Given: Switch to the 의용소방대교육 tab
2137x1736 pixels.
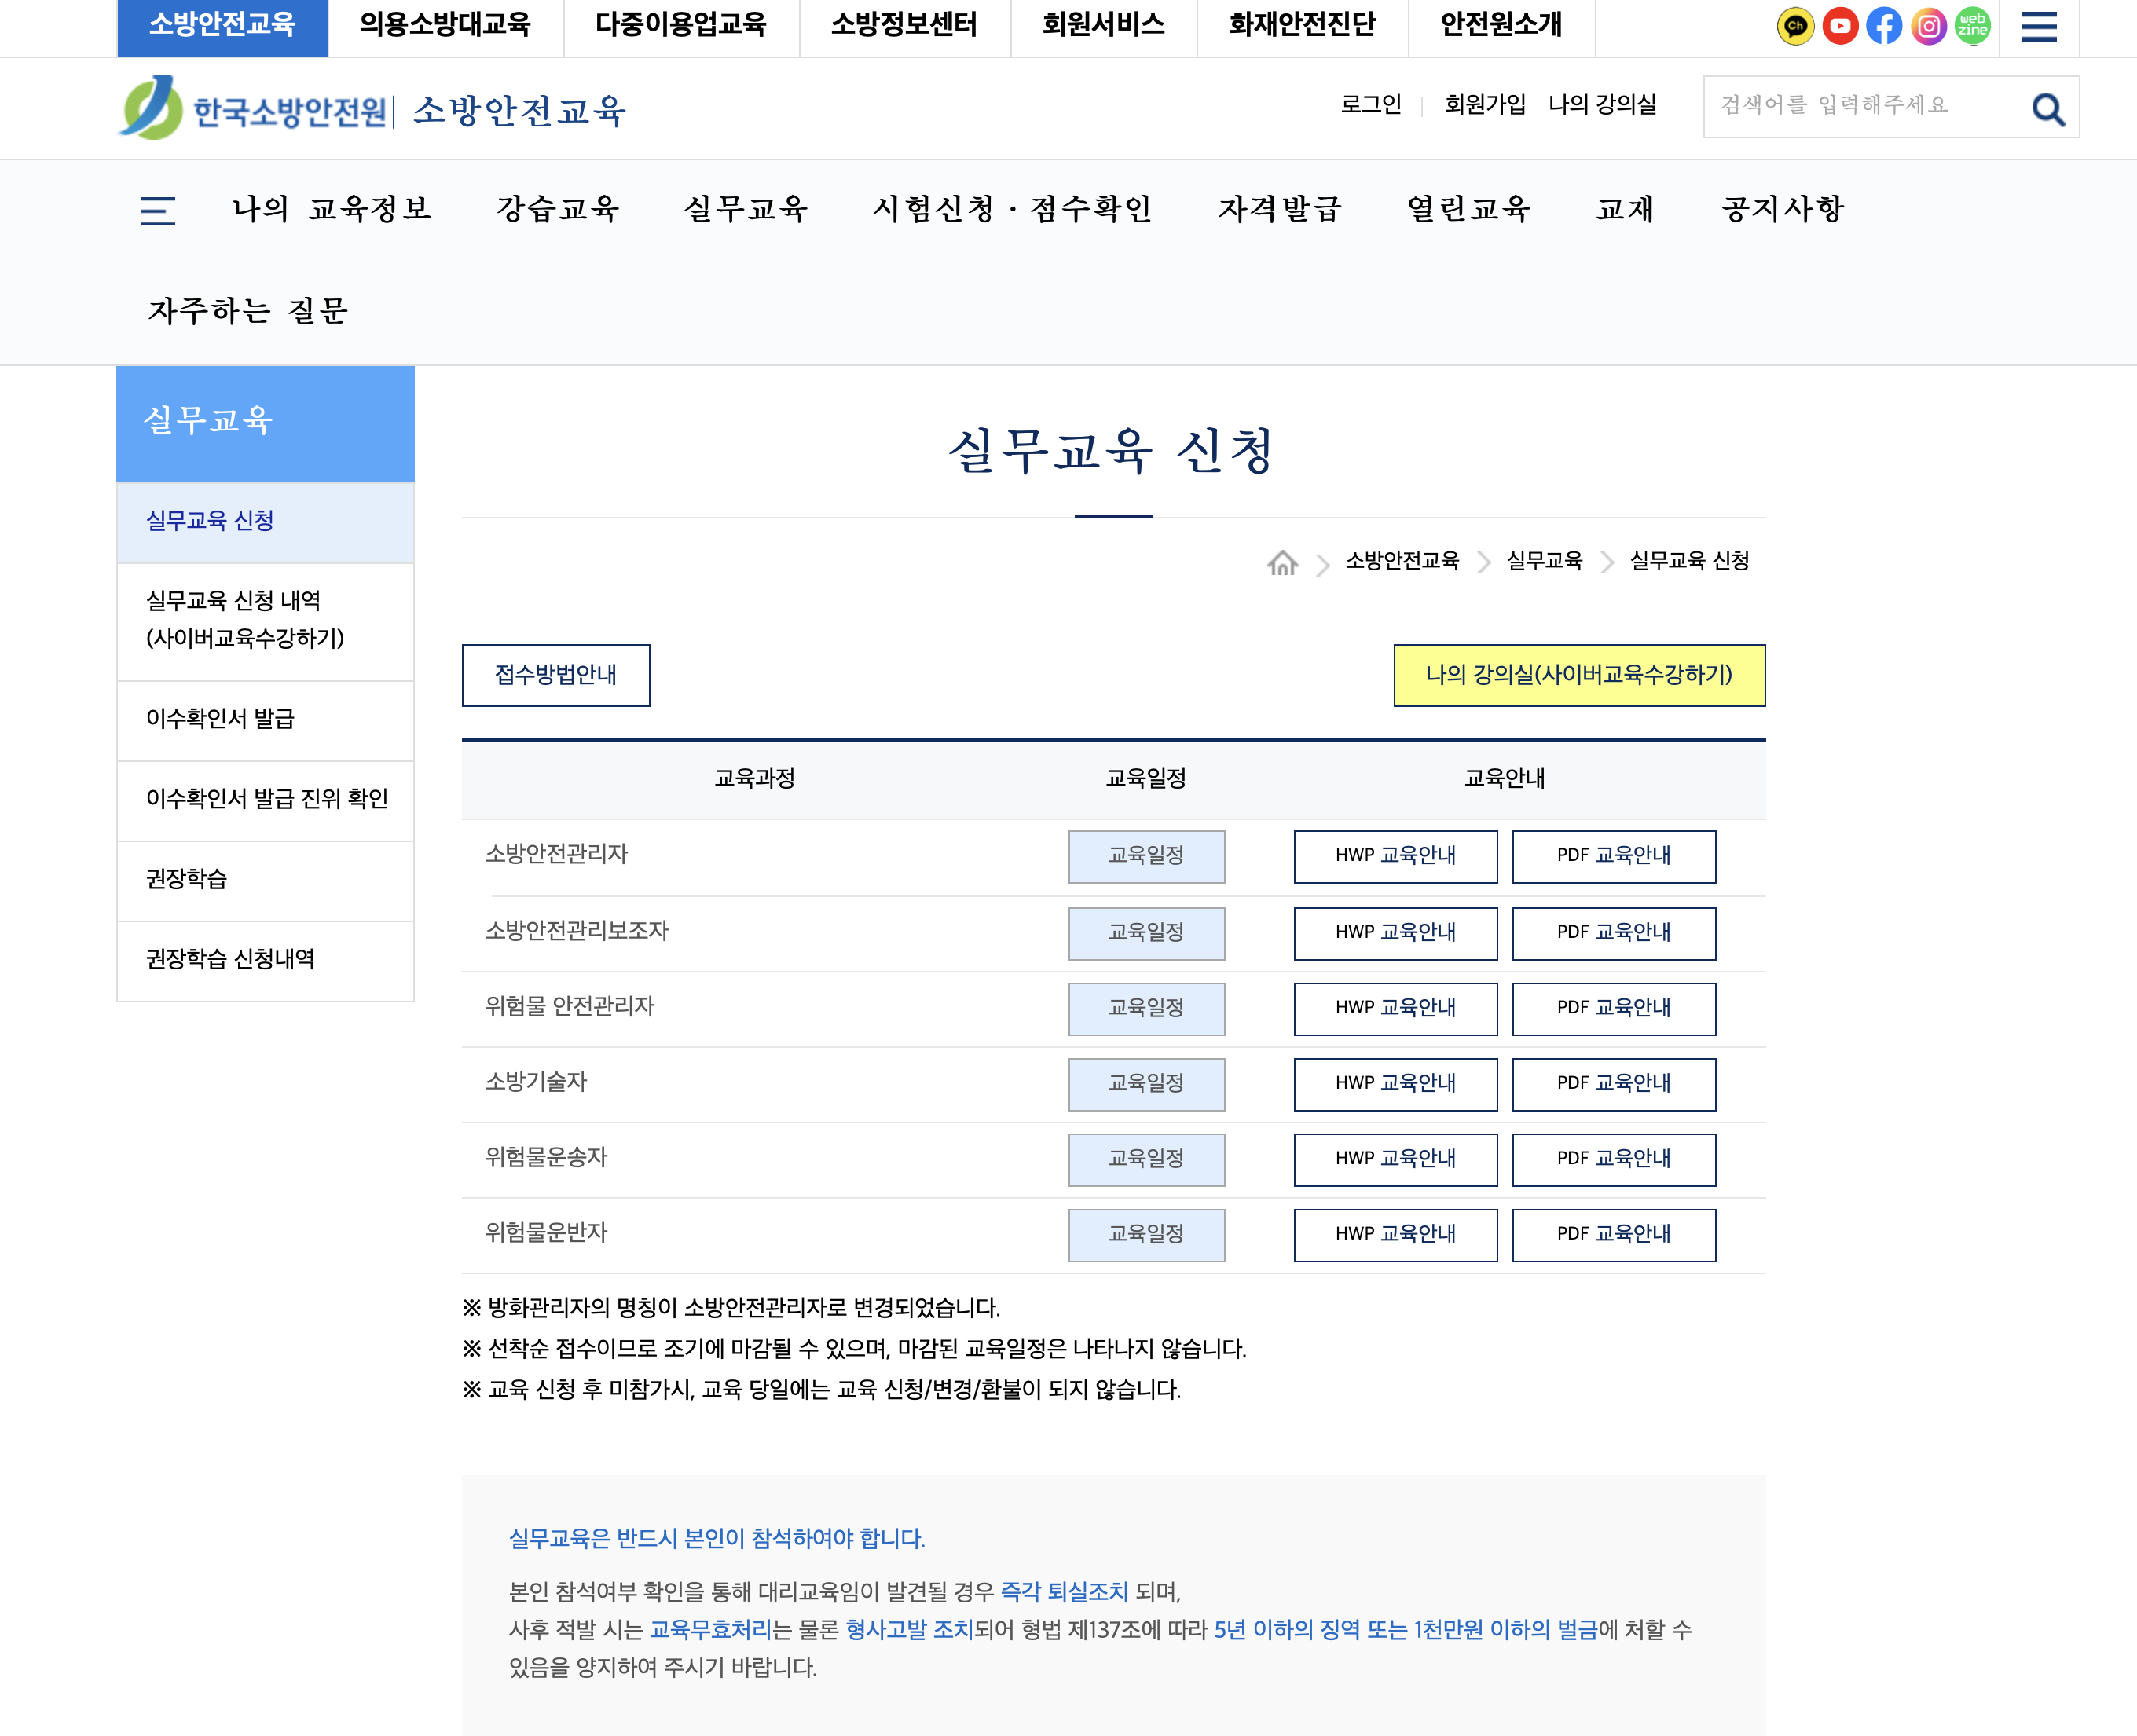Looking at the screenshot, I should point(447,27).
